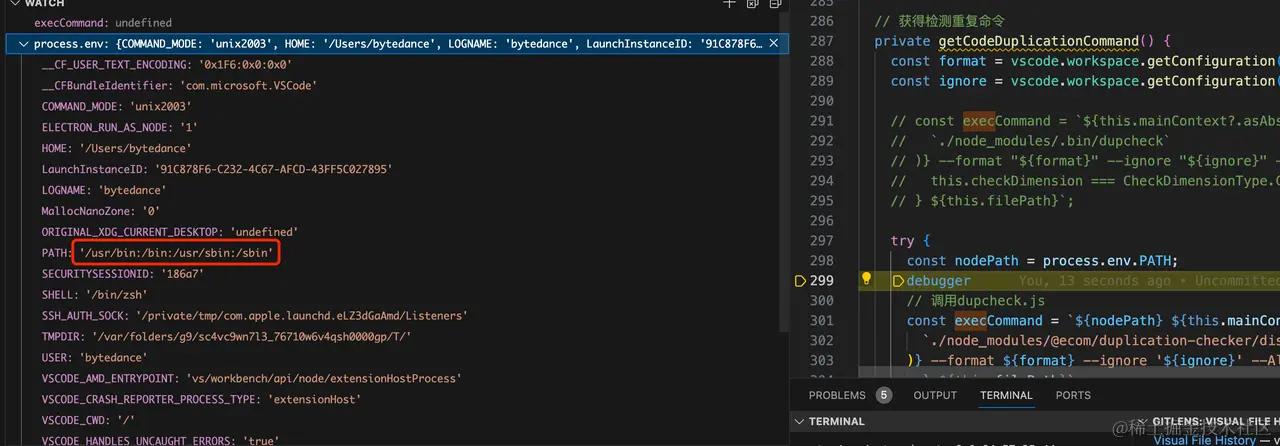Select the COMMAND_MODE 'unix2003' row

point(395,106)
